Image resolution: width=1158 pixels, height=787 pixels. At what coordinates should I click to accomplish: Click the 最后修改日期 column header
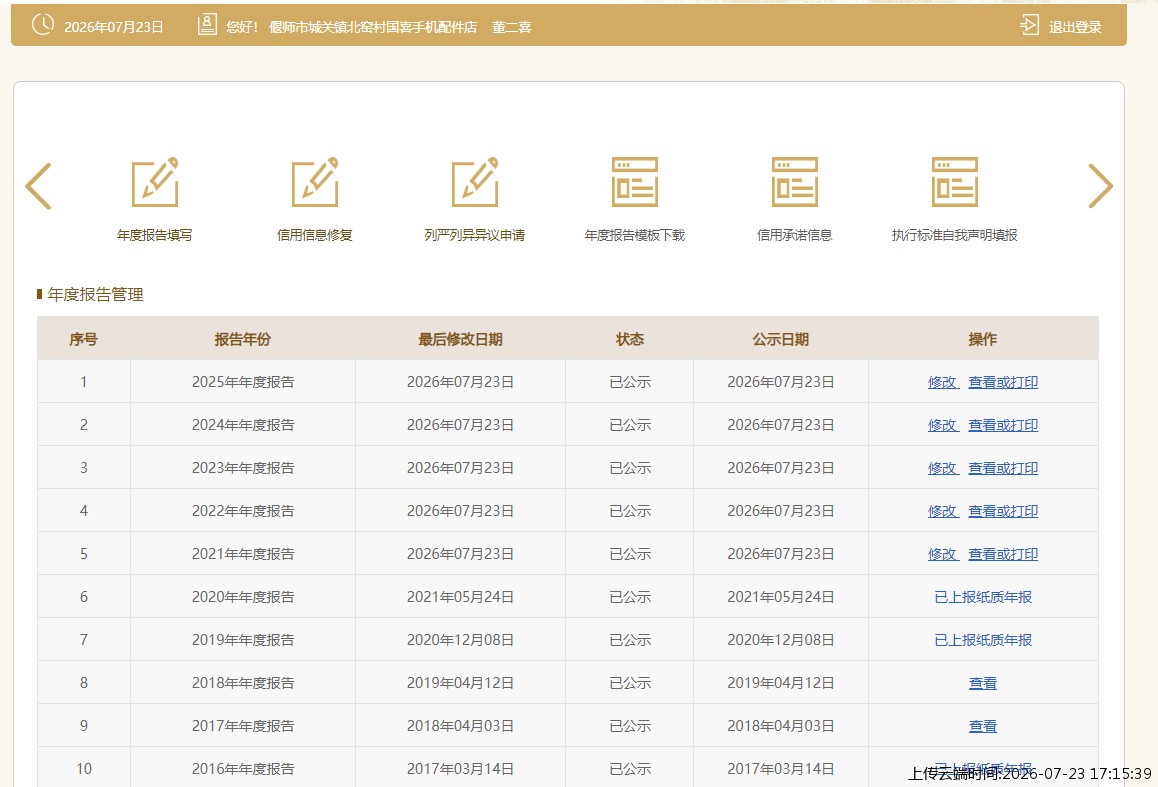(x=460, y=339)
